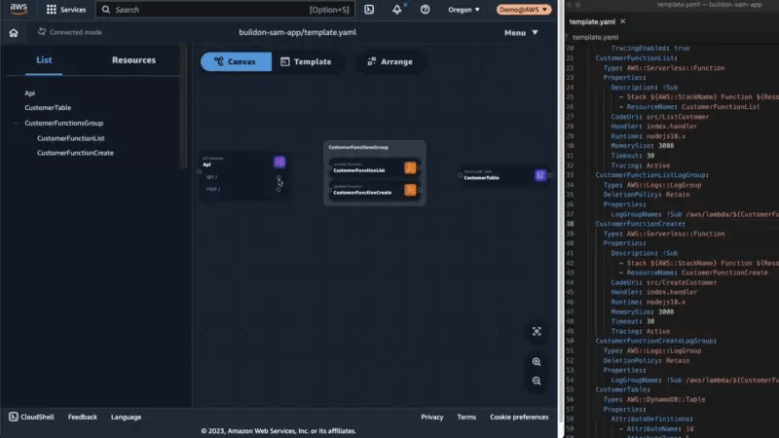Click the CustomerTable left input port
This screenshot has width=779, height=438.
[x=460, y=175]
